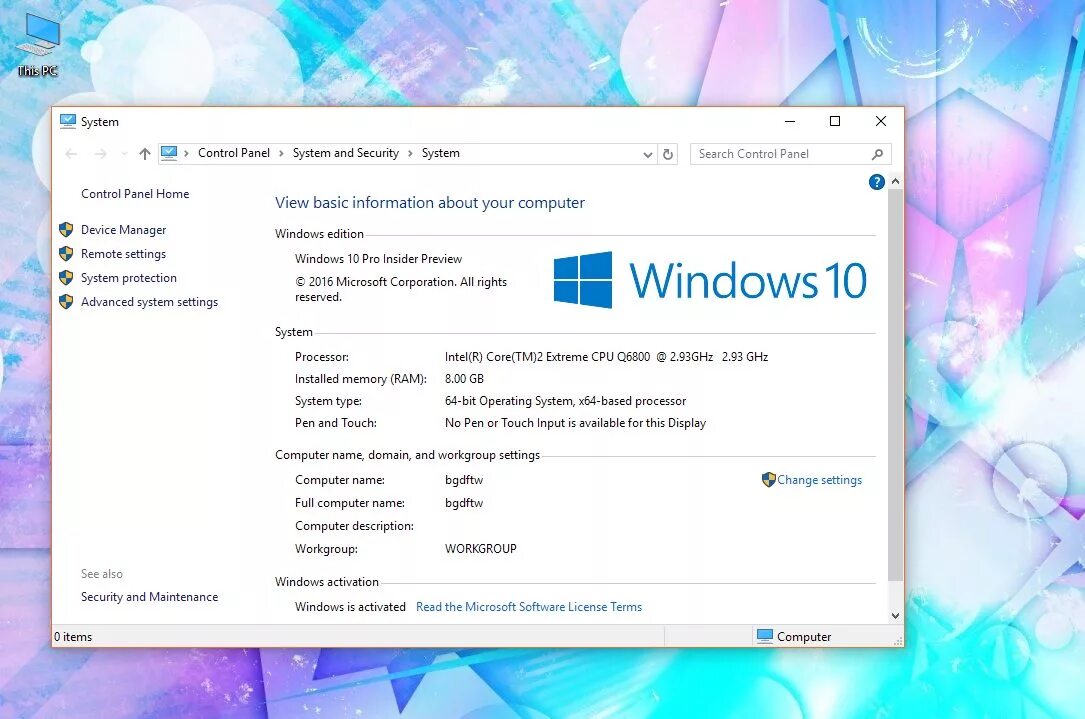Click the blue help question mark icon
1085x719 pixels.
point(876,181)
